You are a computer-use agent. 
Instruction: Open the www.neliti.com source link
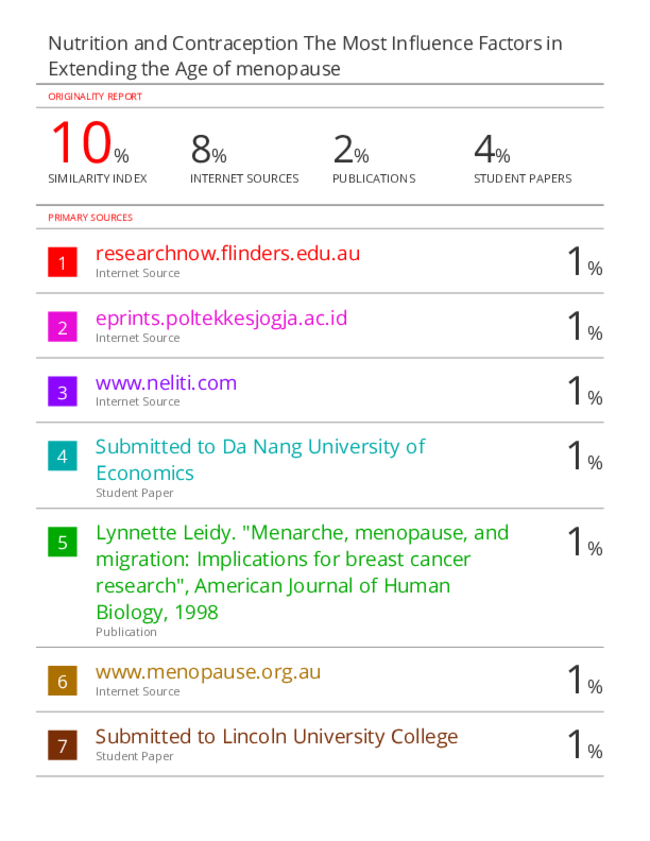(166, 383)
